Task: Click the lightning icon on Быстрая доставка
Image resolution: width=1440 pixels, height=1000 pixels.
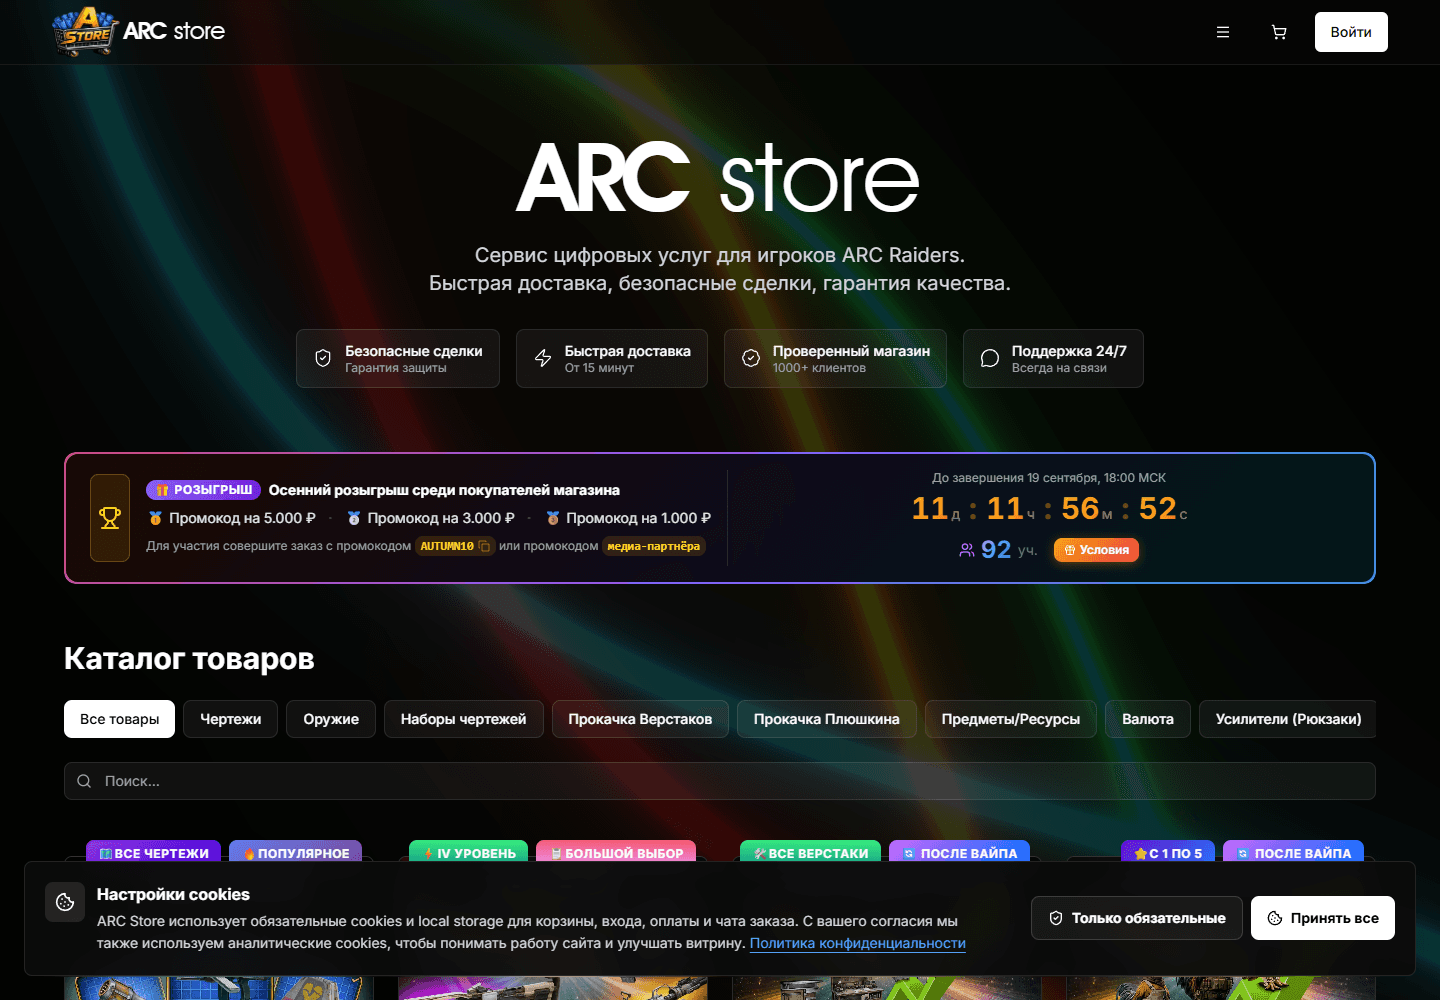Action: pos(543,358)
